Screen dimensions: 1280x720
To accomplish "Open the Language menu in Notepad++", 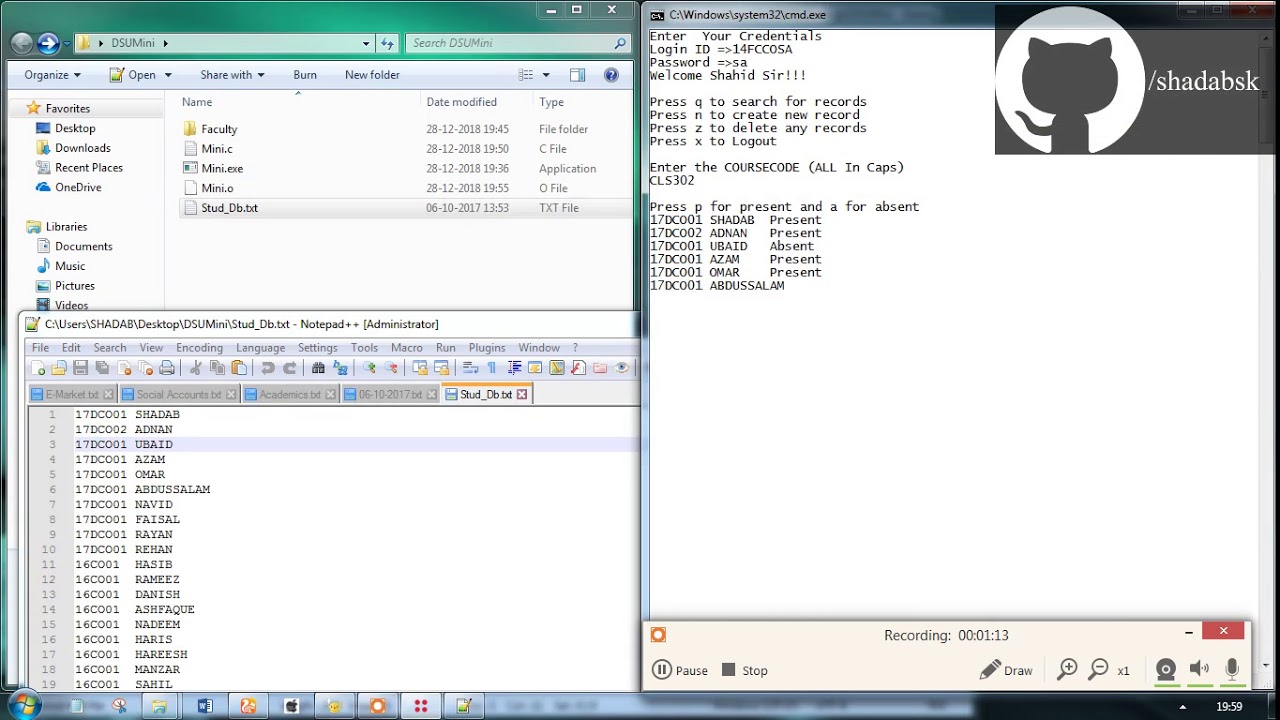I will point(260,347).
